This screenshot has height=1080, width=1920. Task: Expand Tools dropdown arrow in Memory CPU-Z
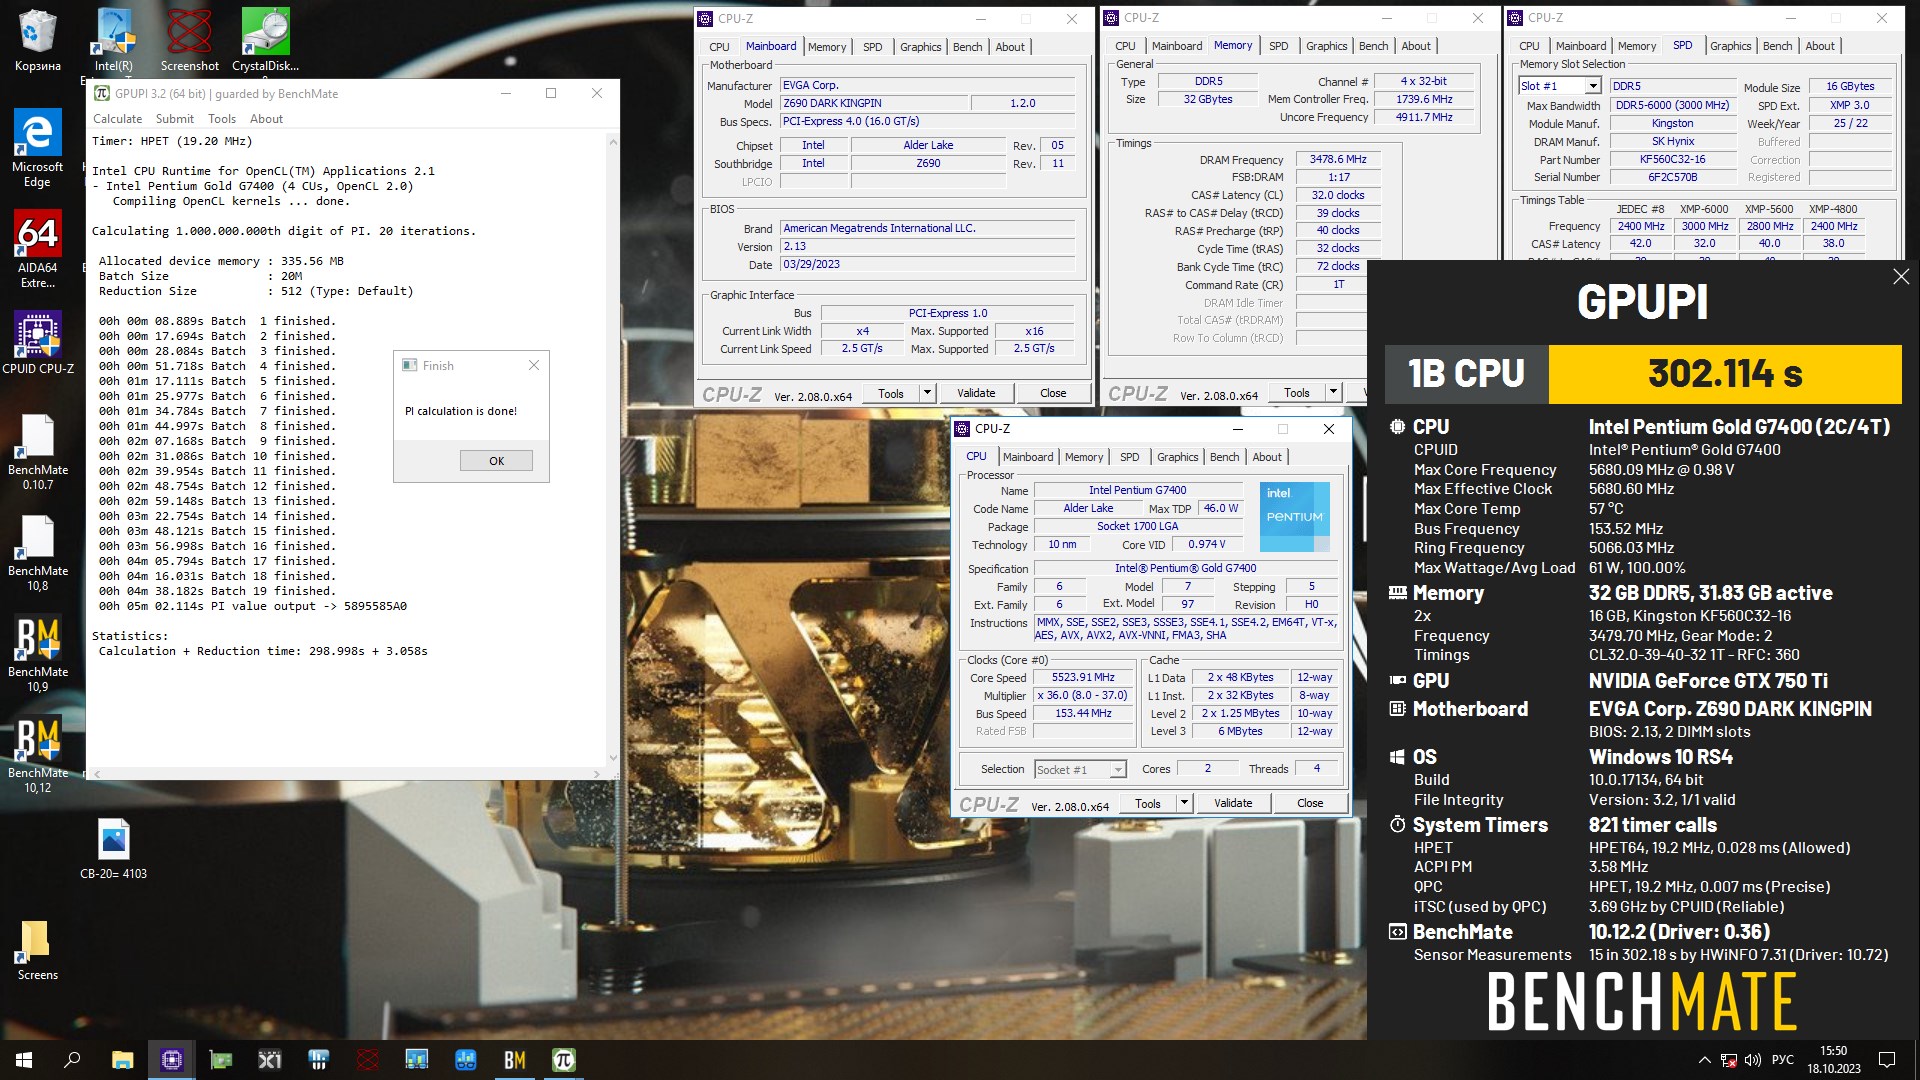pos(1333,393)
